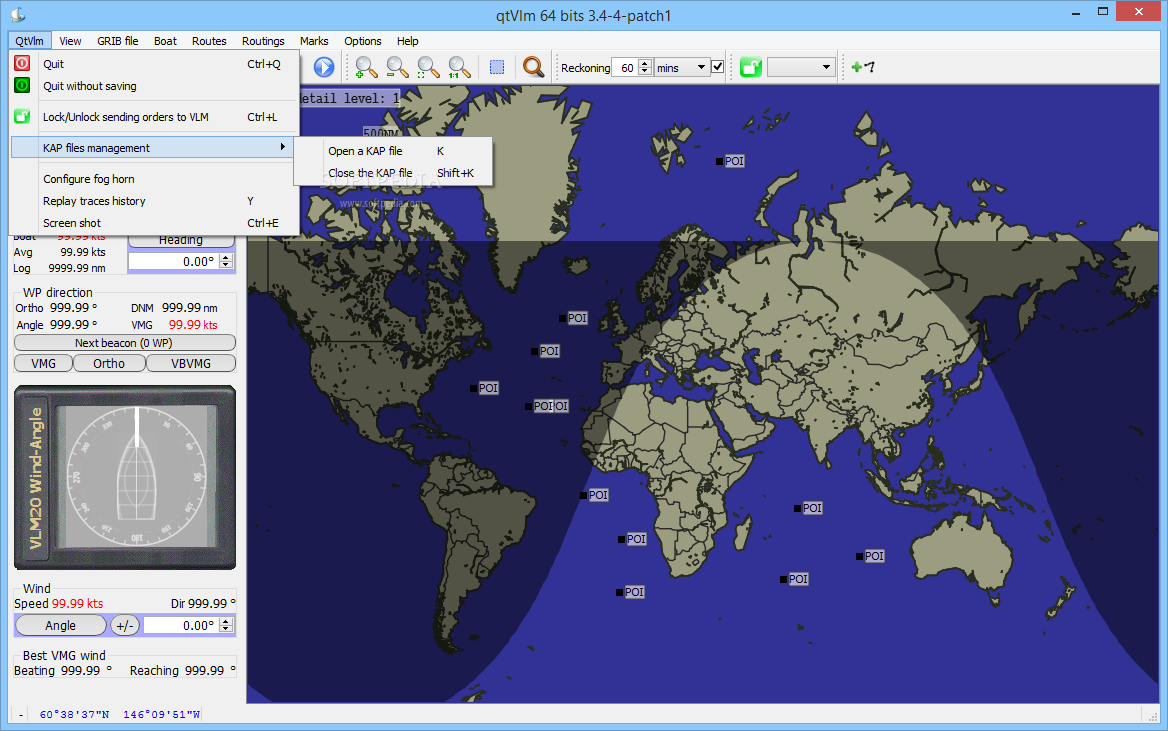Click the longitude 146°09'51"W in status bar

point(162,715)
